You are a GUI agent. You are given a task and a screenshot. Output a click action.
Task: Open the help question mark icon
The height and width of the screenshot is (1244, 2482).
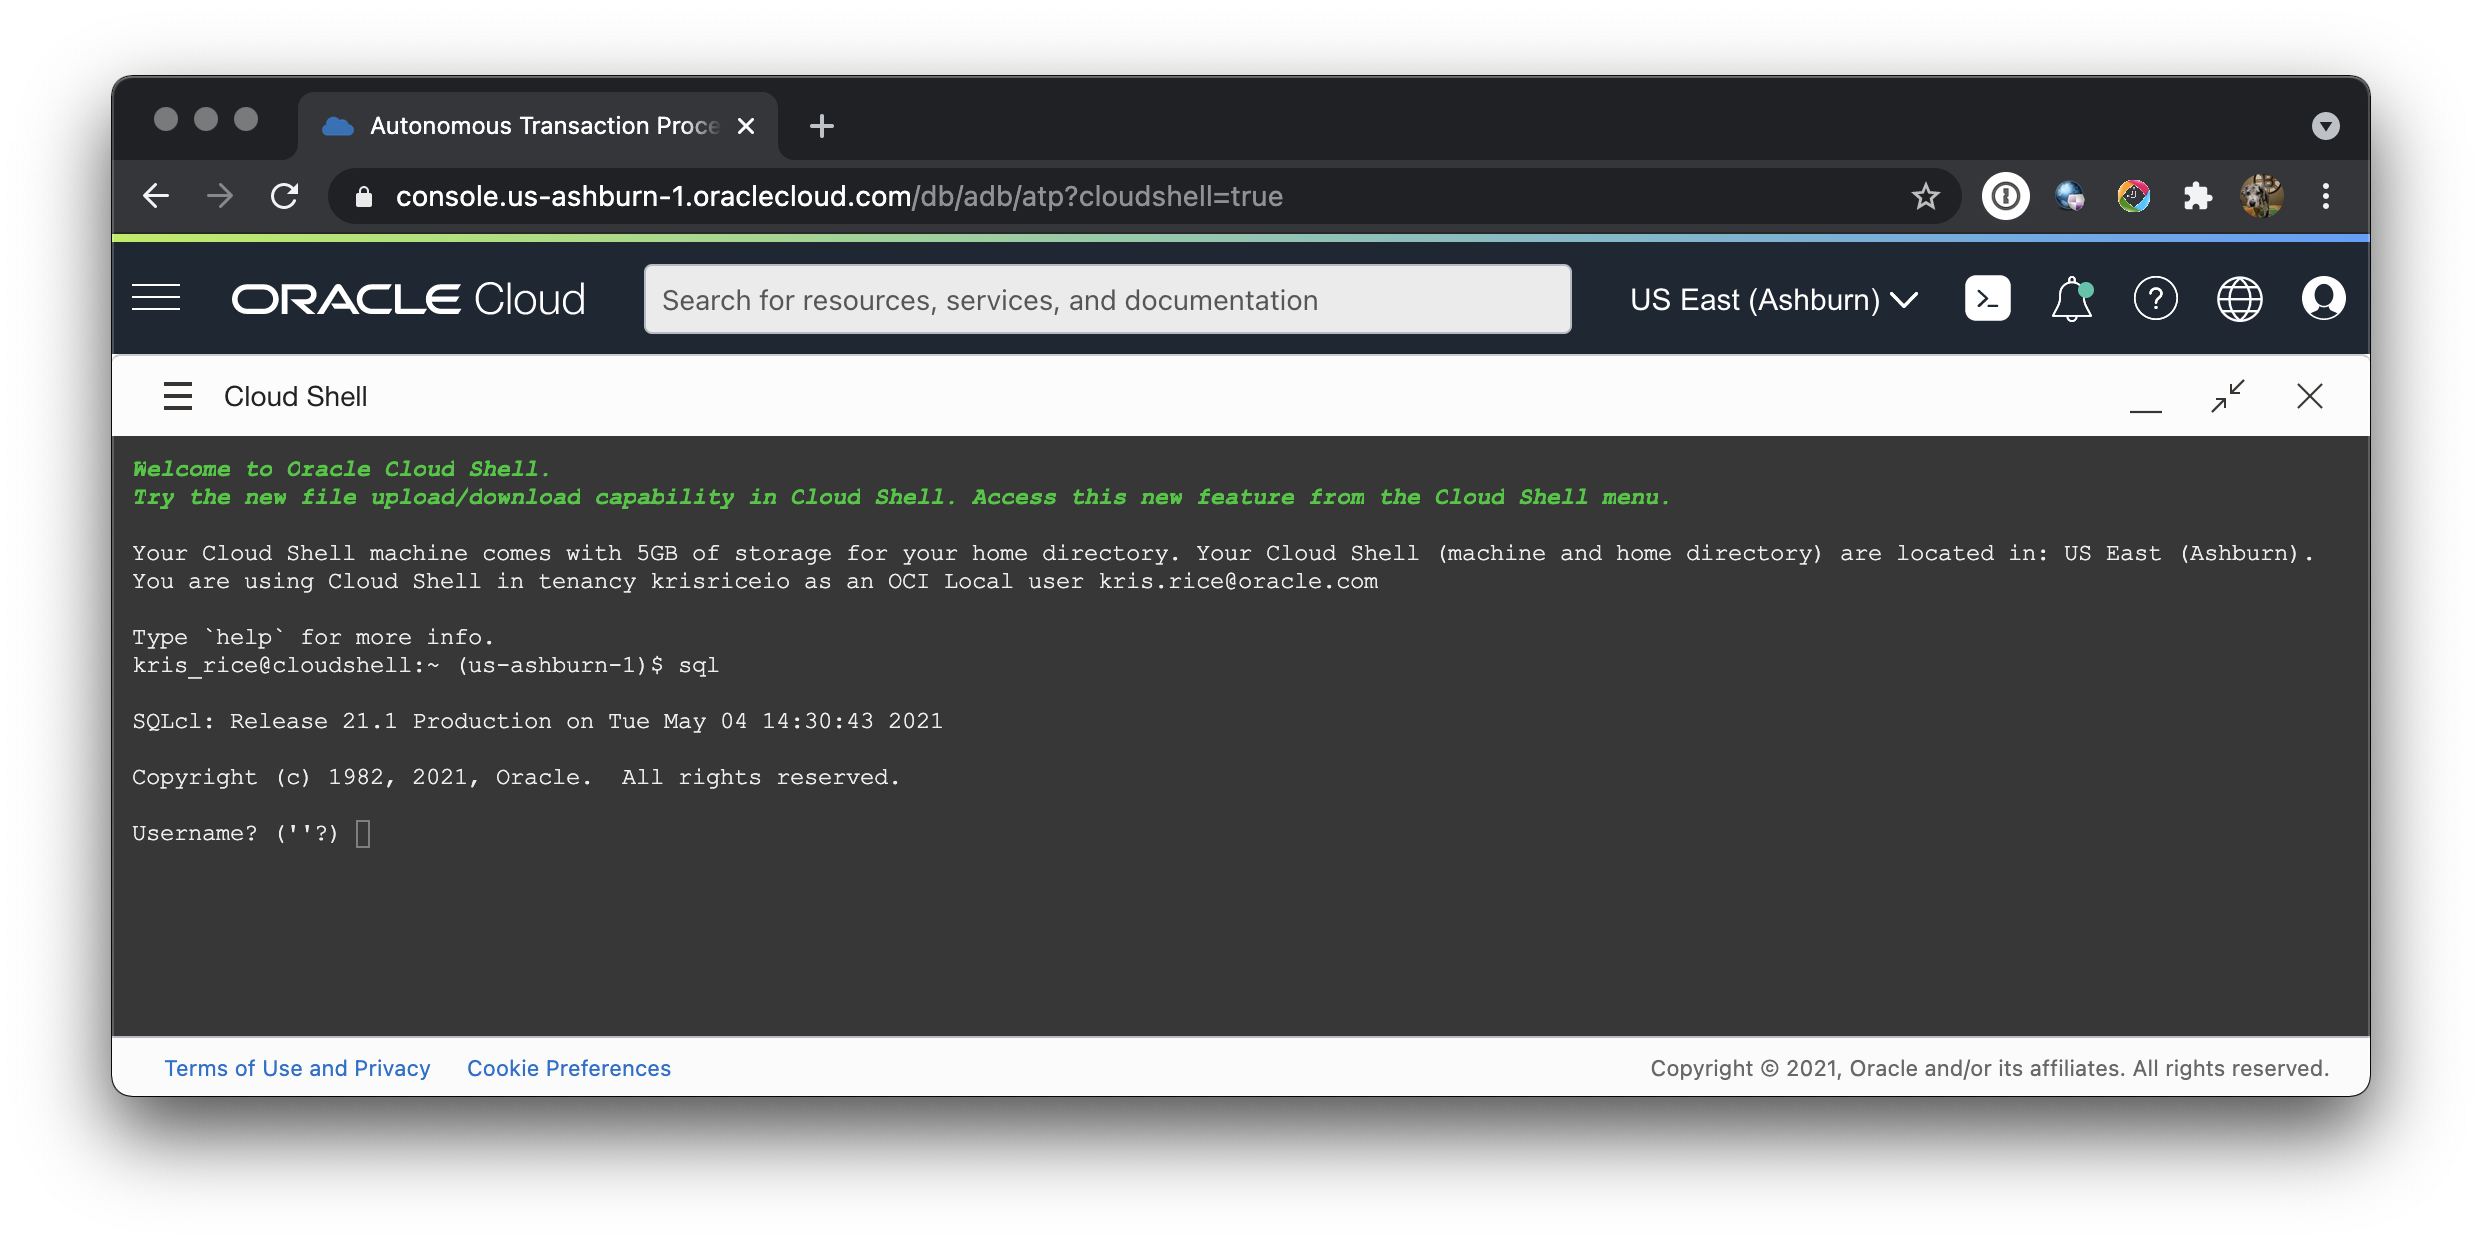pyautogui.click(x=2155, y=298)
